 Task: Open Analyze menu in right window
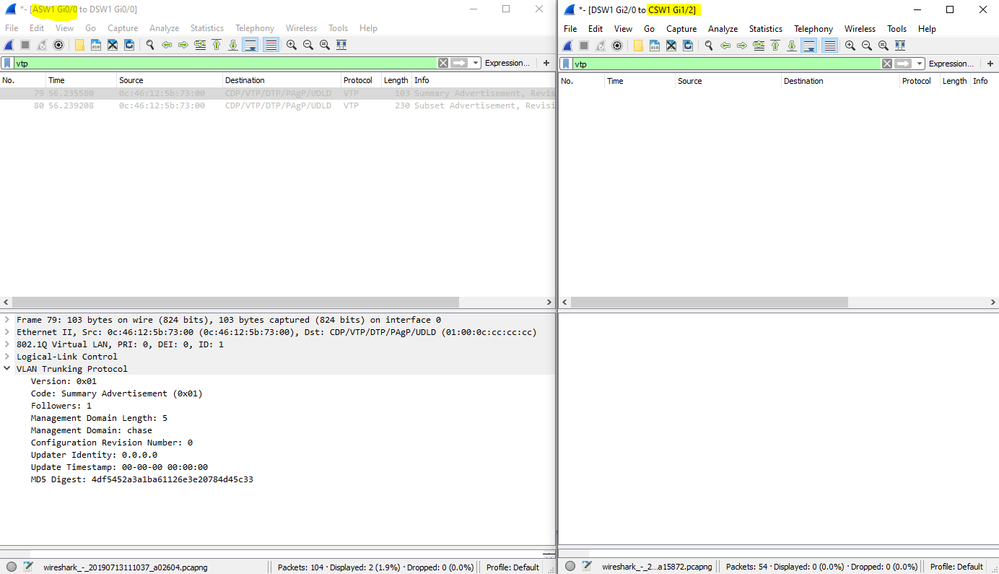722,29
